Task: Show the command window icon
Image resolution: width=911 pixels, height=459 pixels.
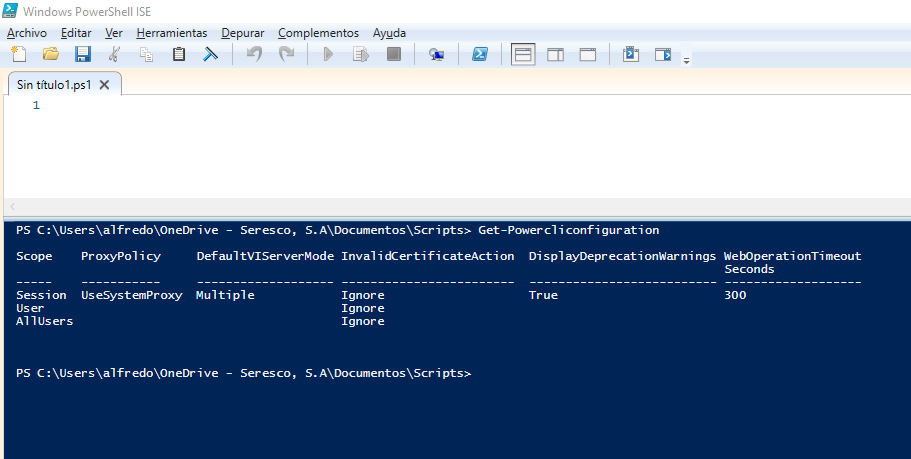Action: click(x=631, y=55)
